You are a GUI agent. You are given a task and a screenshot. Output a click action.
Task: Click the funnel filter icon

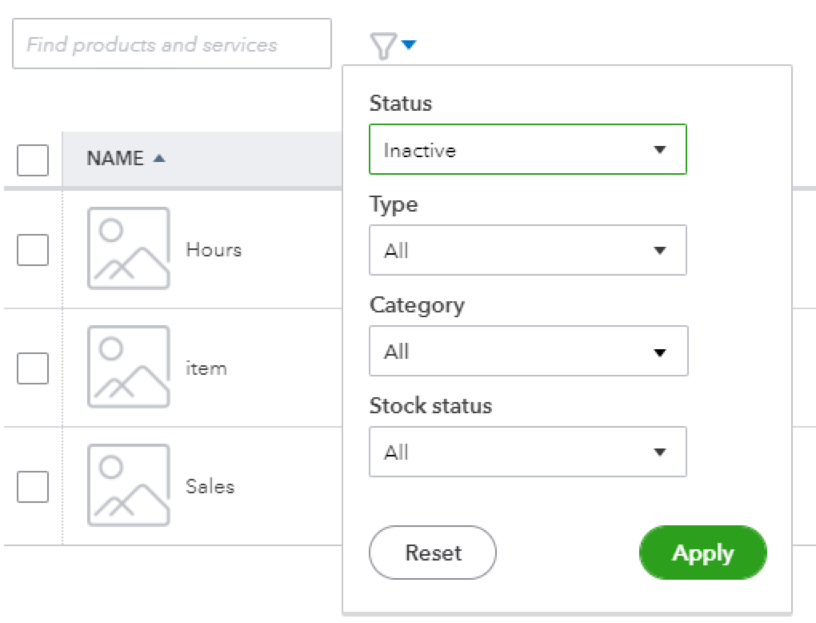point(383,45)
